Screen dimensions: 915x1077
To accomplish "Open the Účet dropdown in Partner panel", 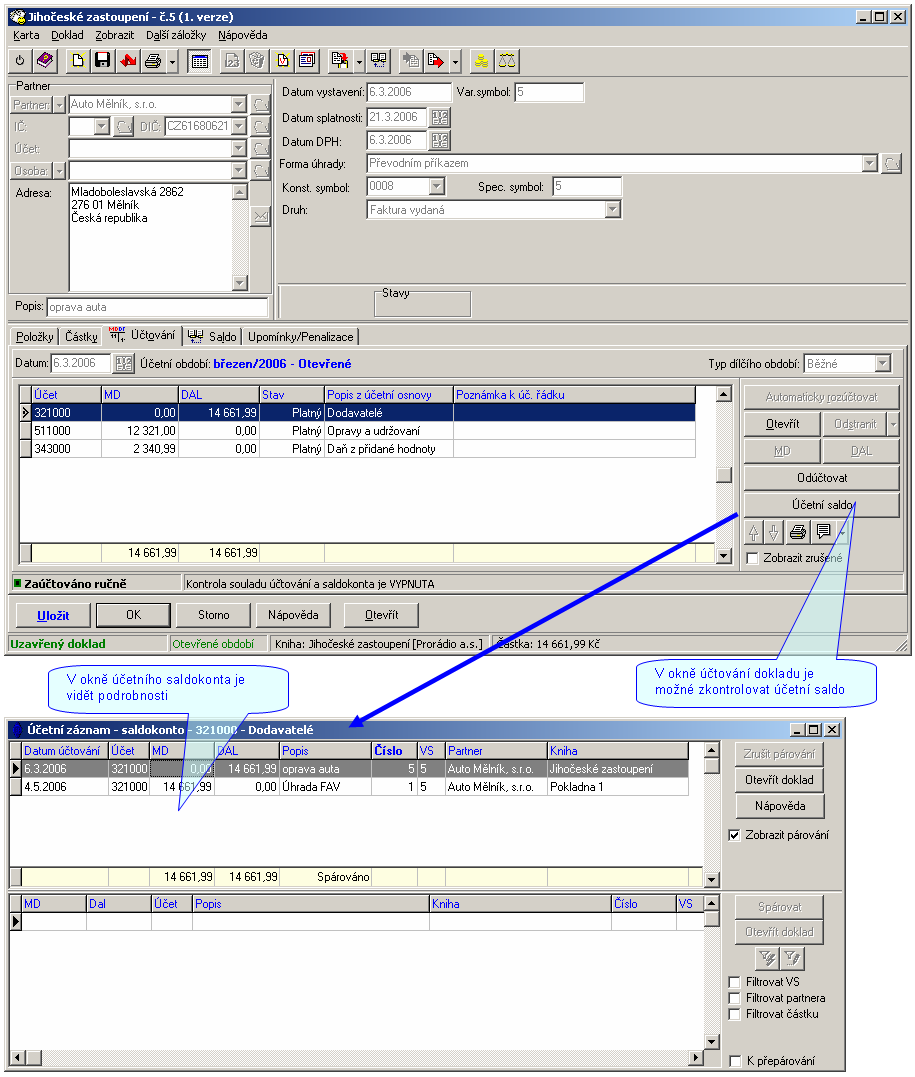I will pyautogui.click(x=239, y=148).
